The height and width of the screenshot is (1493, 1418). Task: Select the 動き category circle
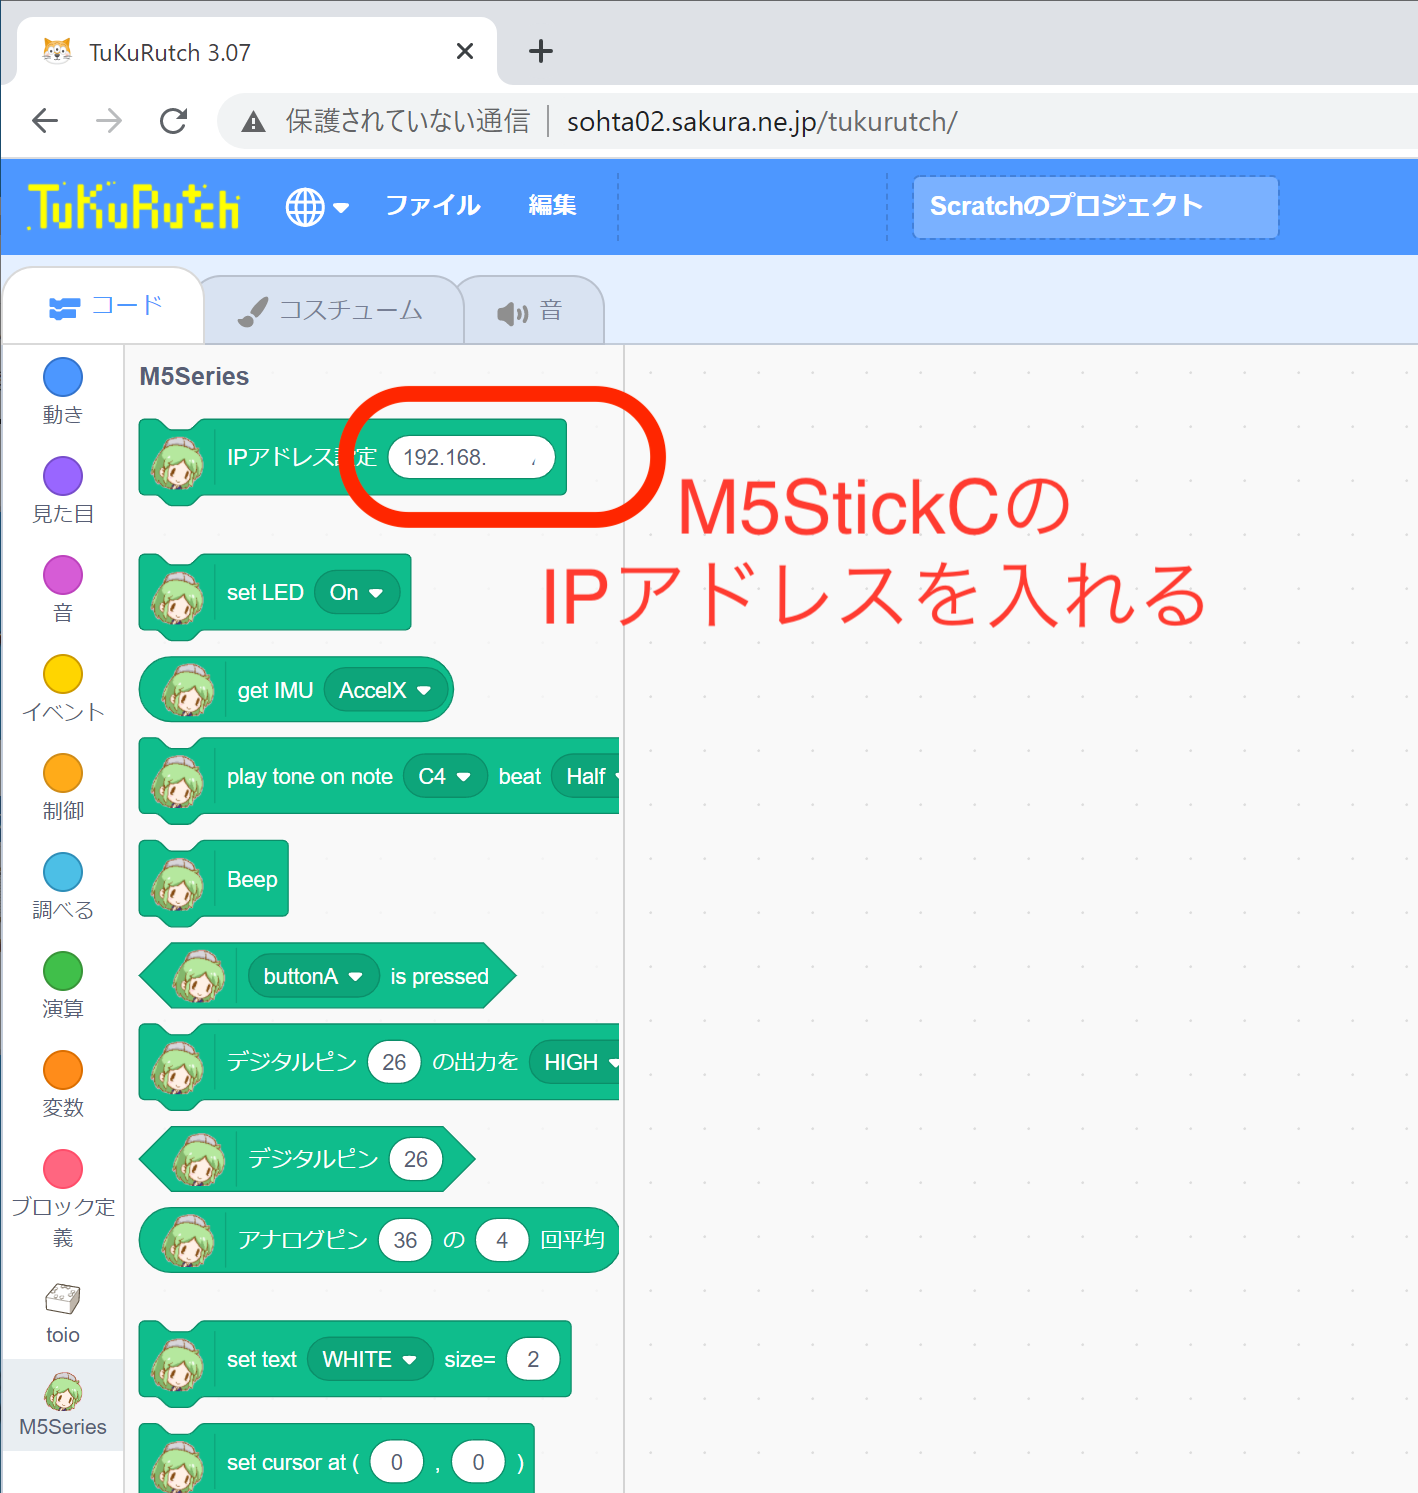pos(63,377)
